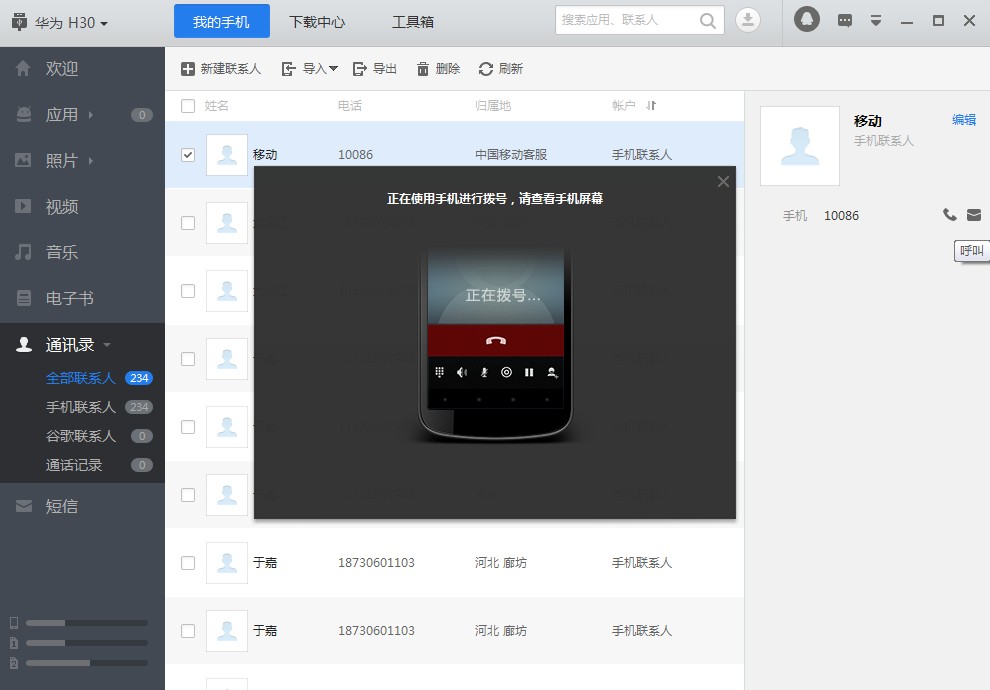Hang up with the red end-call button
The height and width of the screenshot is (690, 990).
(x=496, y=340)
